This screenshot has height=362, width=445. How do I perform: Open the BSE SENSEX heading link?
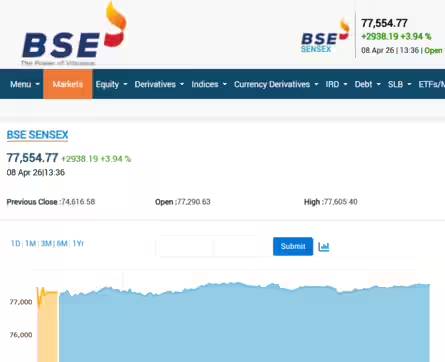tap(37, 135)
